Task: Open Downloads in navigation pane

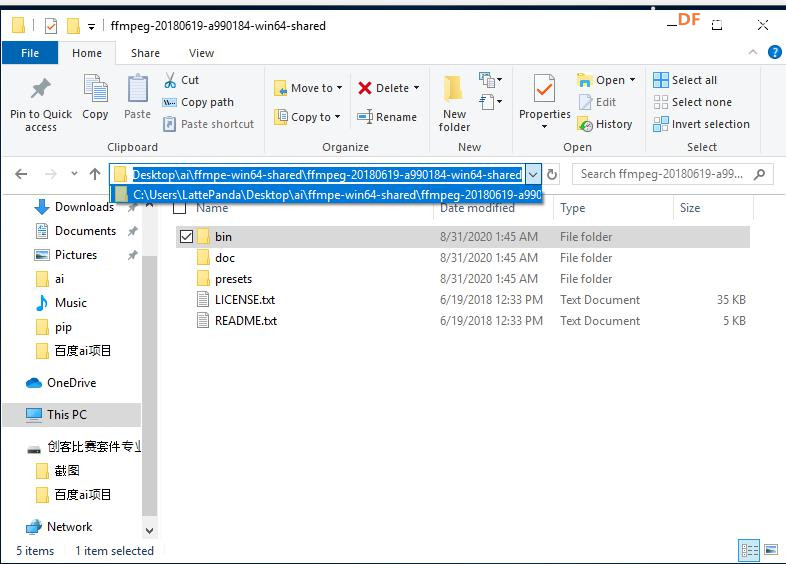Action: pos(84,207)
